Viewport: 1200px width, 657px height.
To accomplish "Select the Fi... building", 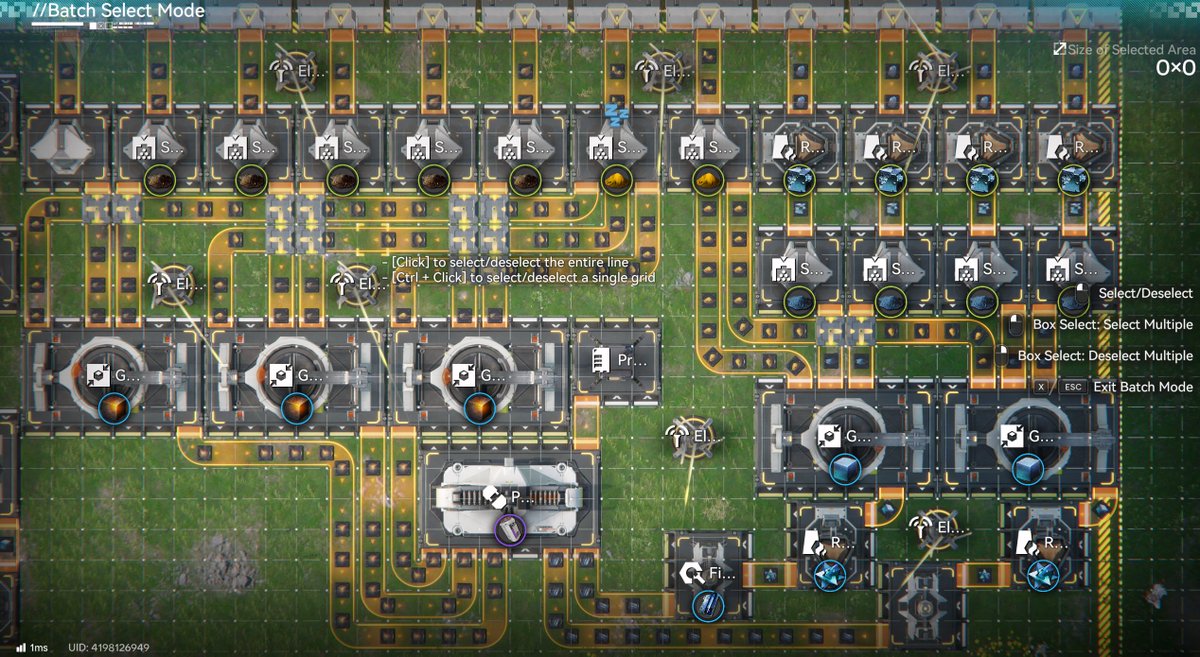I will tap(708, 574).
